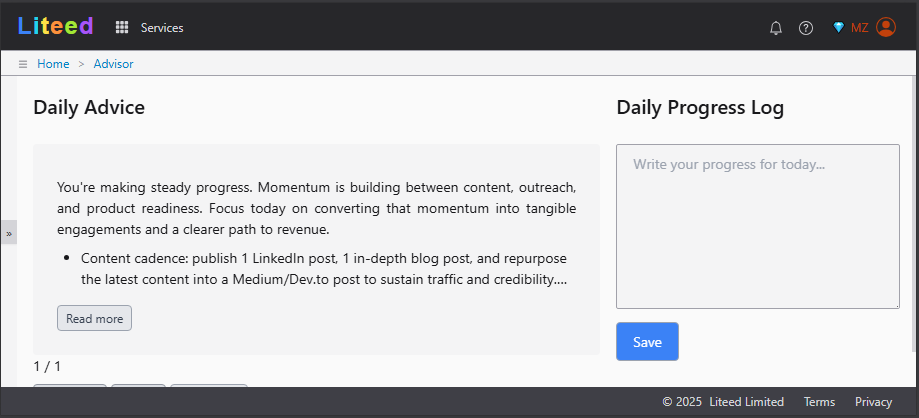Image resolution: width=919 pixels, height=418 pixels.
Task: Expand the collapsed left sidebar
Action: 8,232
